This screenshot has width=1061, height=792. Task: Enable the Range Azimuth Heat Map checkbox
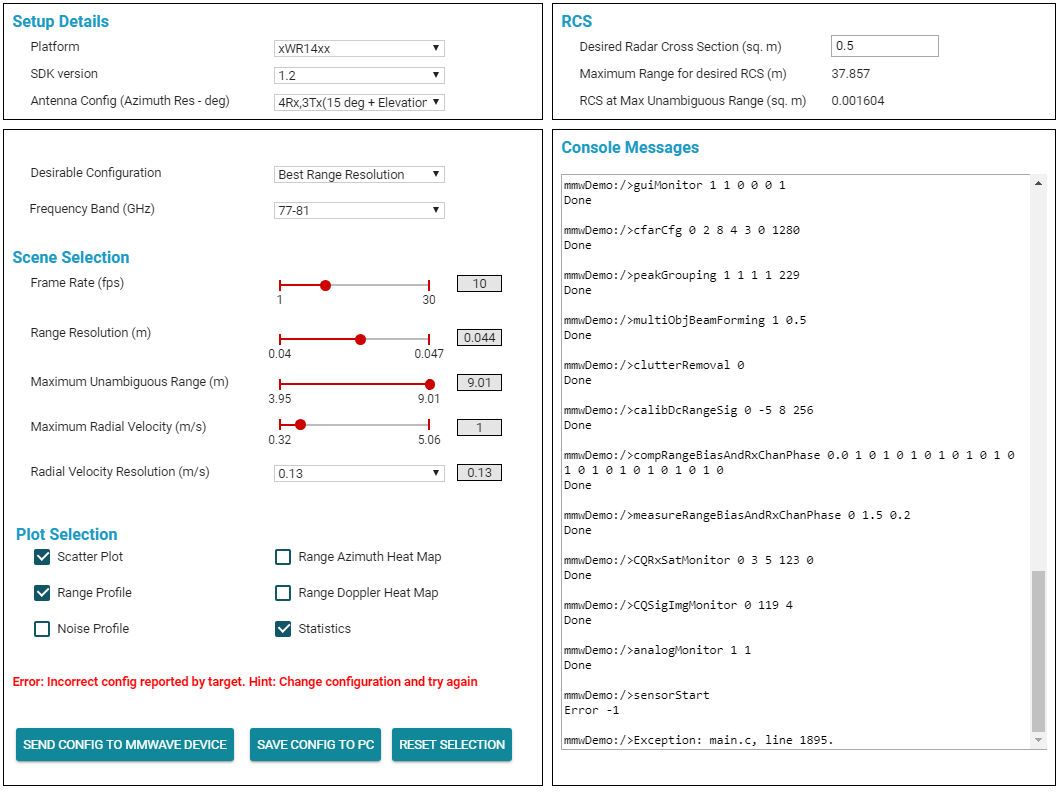[283, 557]
